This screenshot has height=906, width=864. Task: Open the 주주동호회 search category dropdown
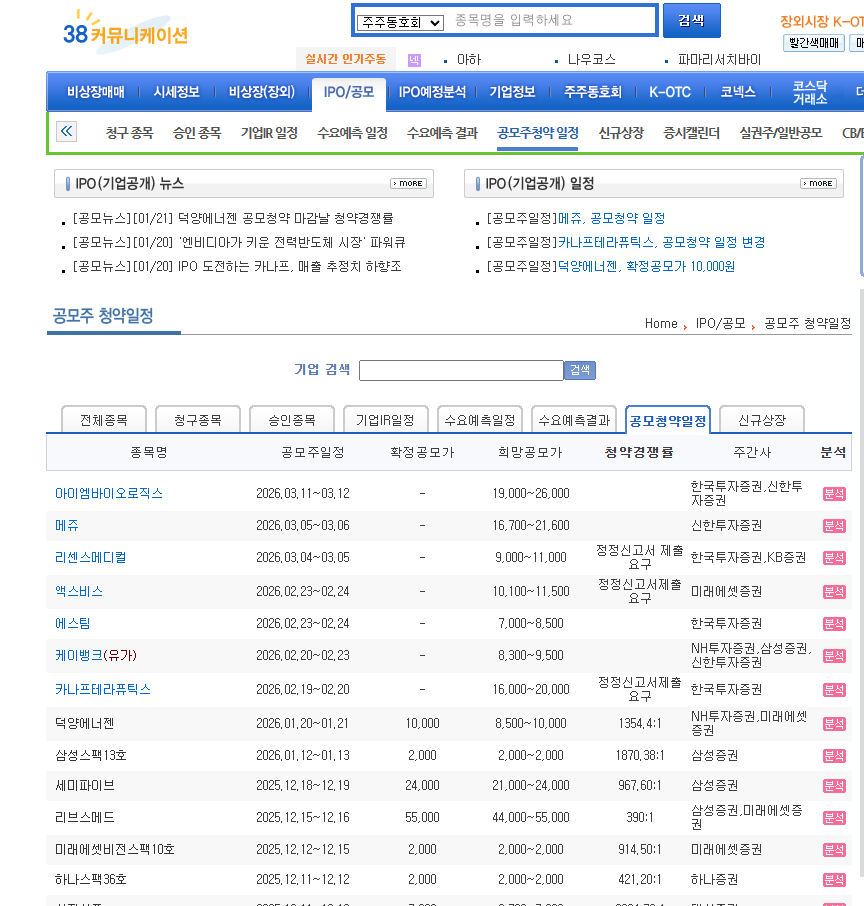click(400, 23)
